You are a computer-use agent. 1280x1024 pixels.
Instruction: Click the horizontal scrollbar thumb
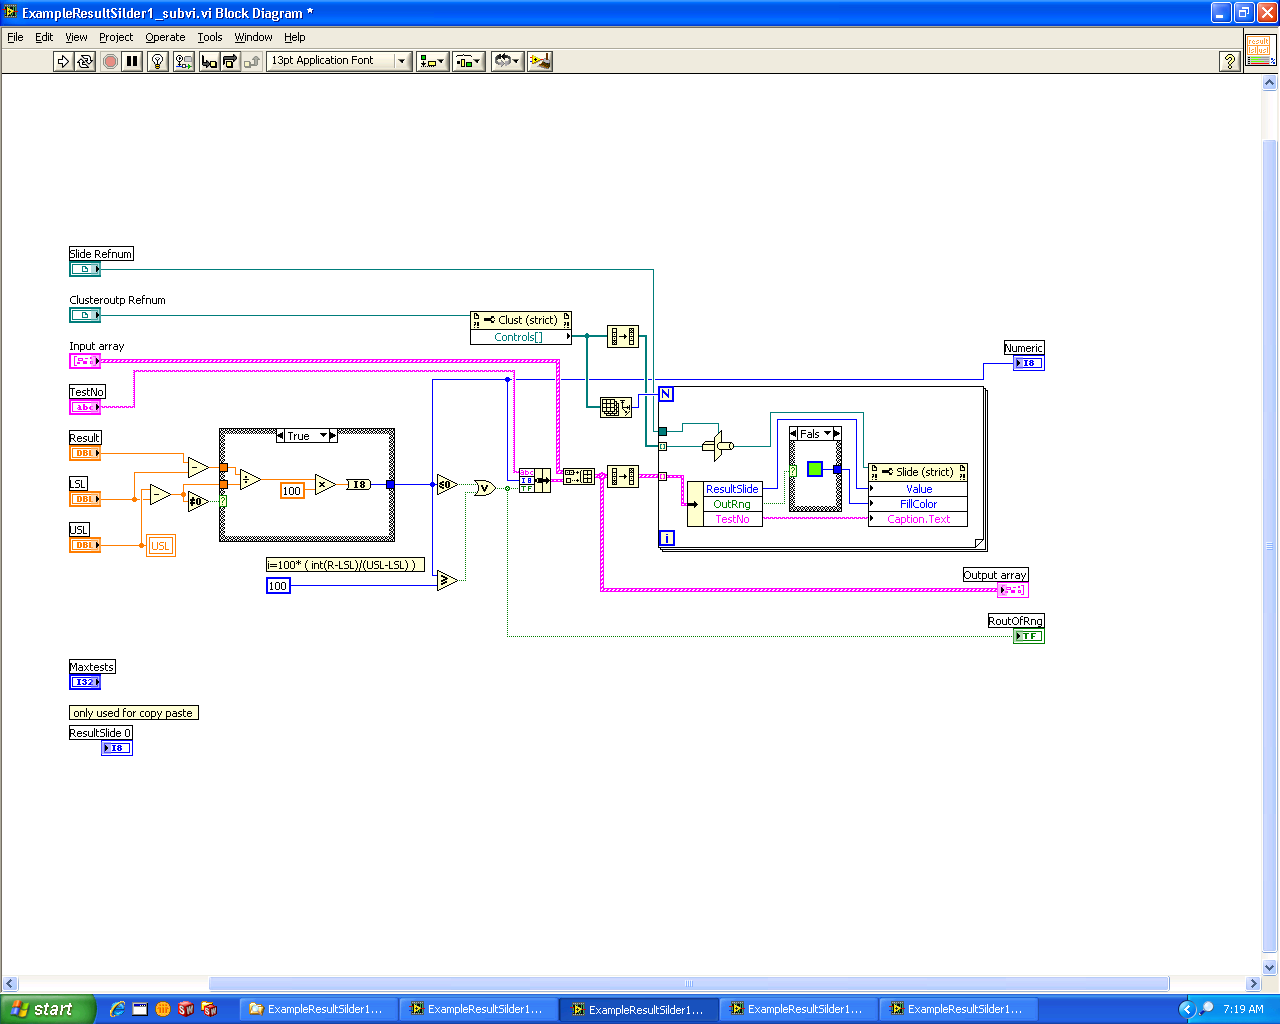(x=688, y=984)
